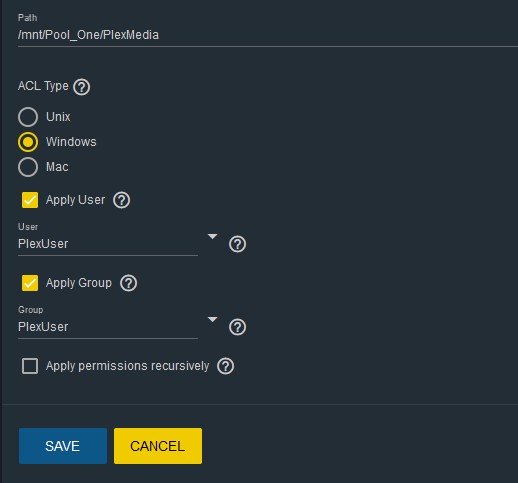Viewport: 518px width, 483px height.
Task: Select the Windows ACL type radio button
Action: coord(28,142)
